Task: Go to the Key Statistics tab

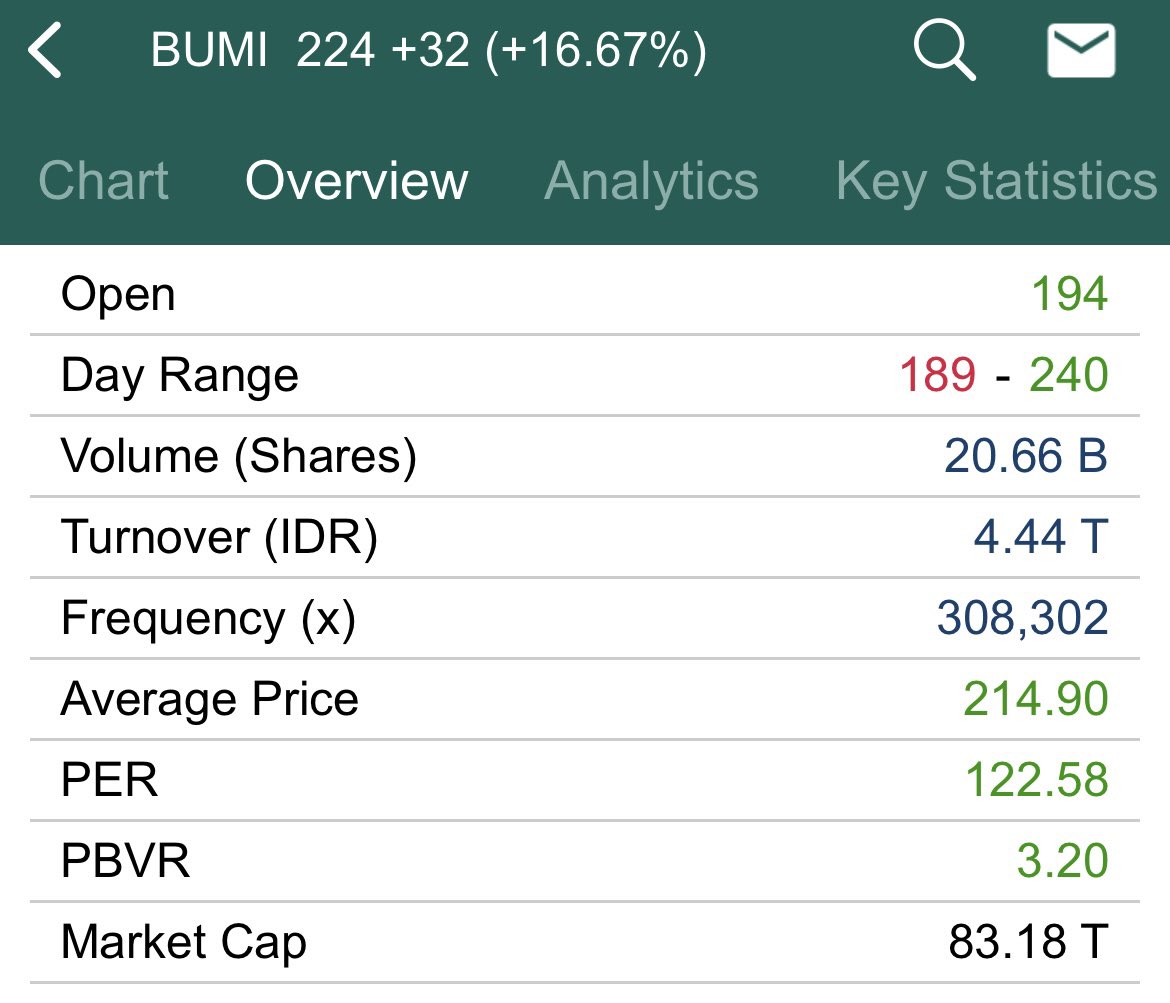Action: click(x=996, y=181)
